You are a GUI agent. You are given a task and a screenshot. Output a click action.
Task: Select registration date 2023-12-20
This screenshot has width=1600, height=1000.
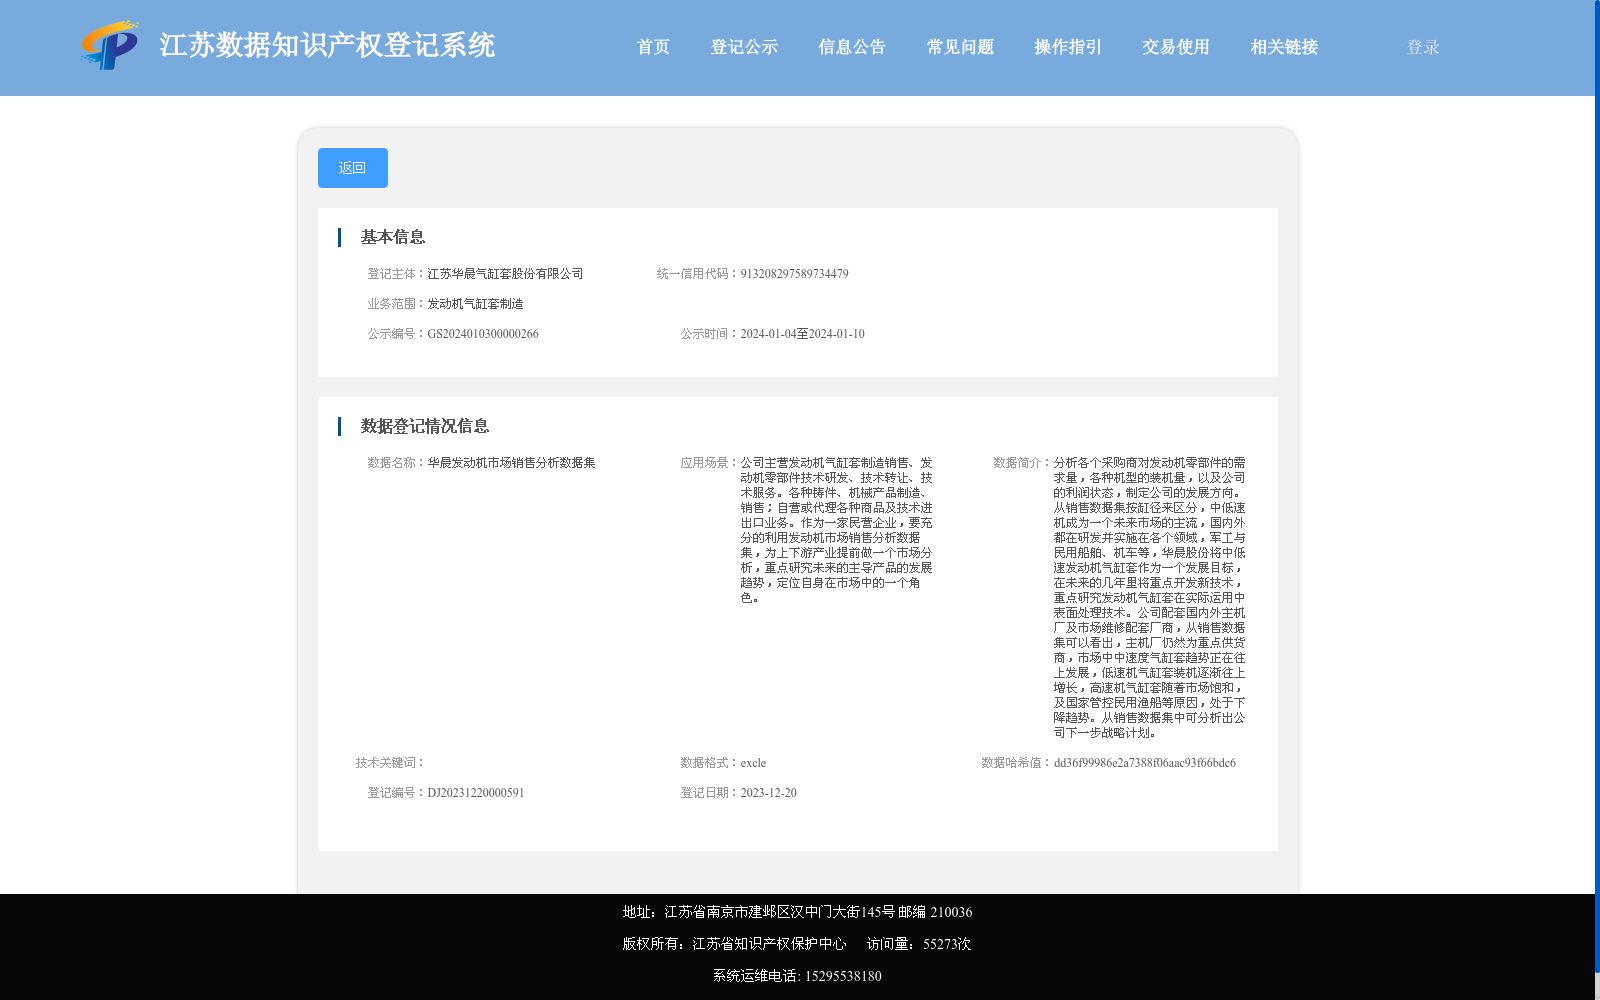pos(768,793)
